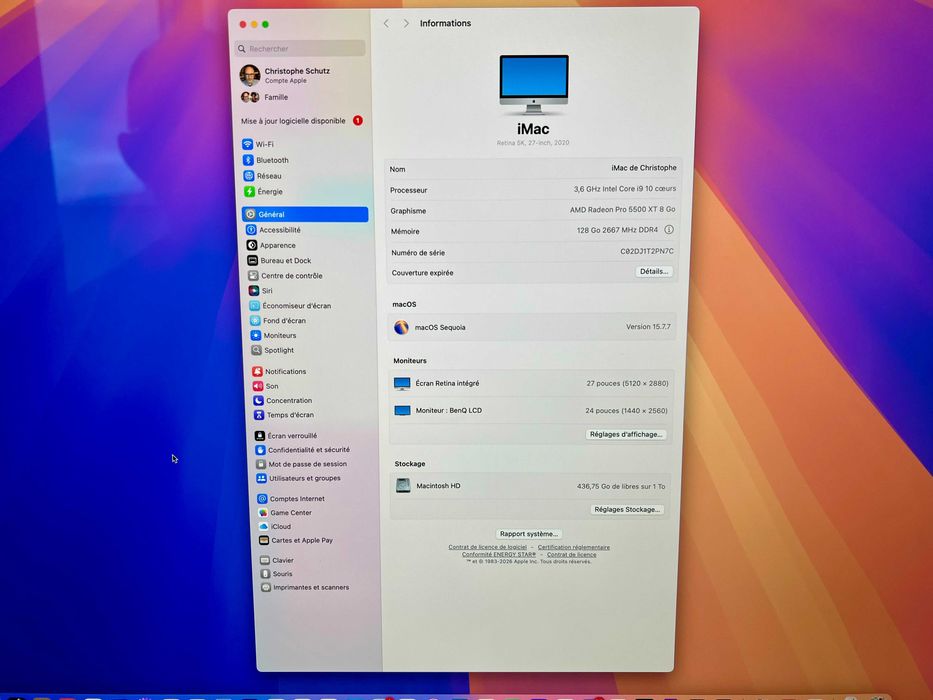Open Comptes Internet icon

[x=262, y=499]
